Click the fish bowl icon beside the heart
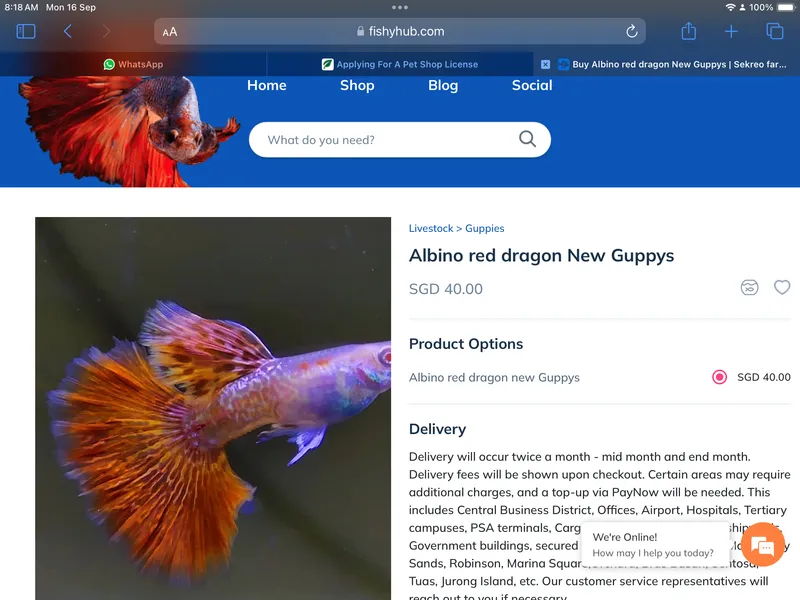Screen dimensions: 800x600 749,287
